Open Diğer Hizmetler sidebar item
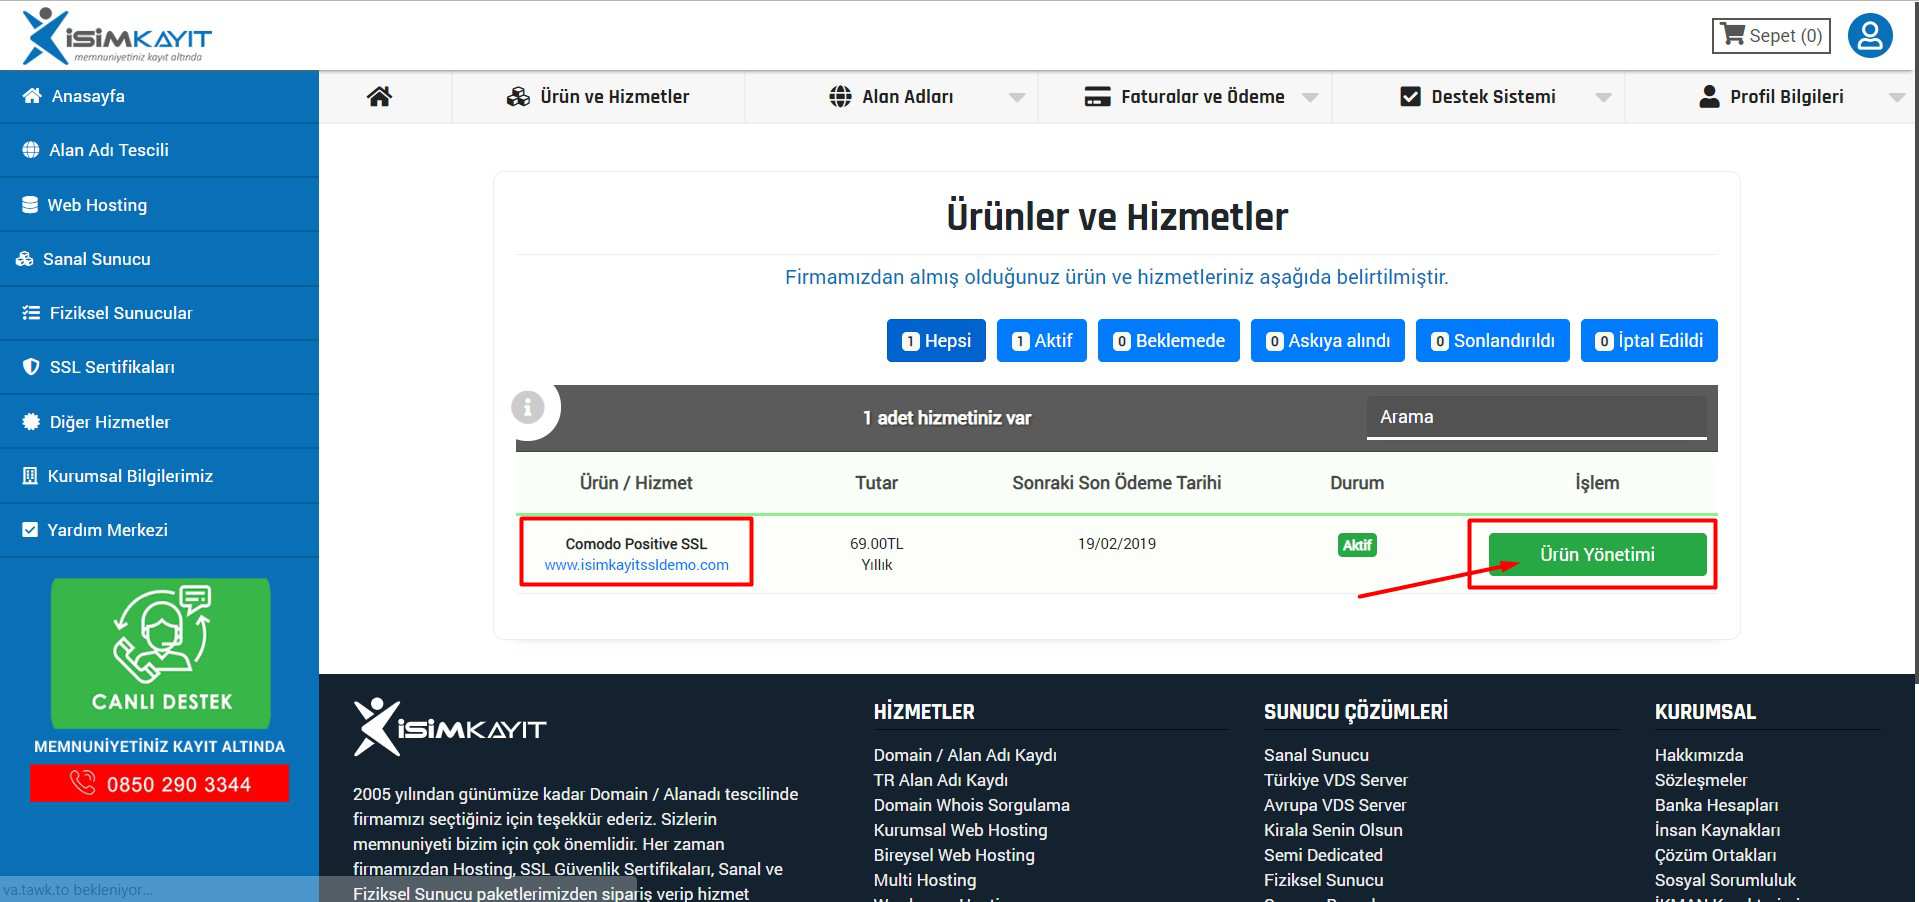Viewport: 1919px width, 902px height. click(159, 422)
